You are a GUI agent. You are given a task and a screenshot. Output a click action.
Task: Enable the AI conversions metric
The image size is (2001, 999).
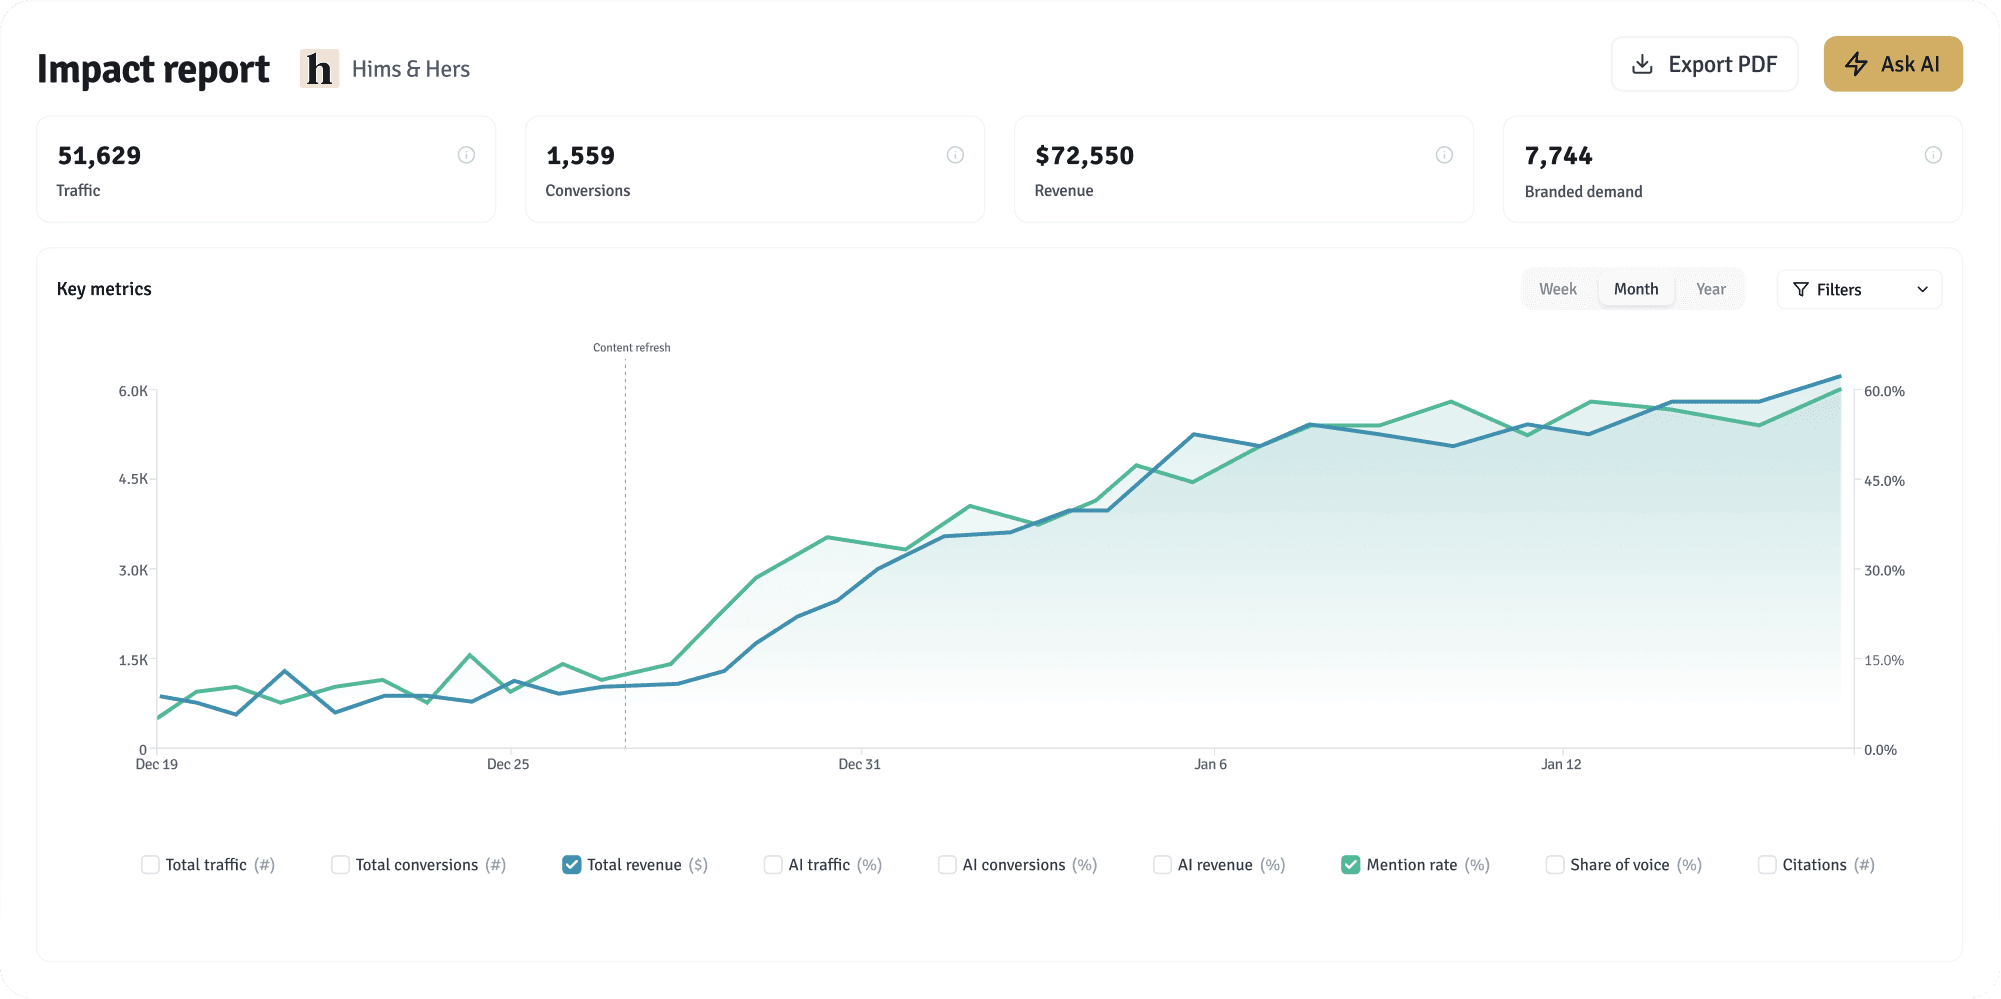[946, 864]
